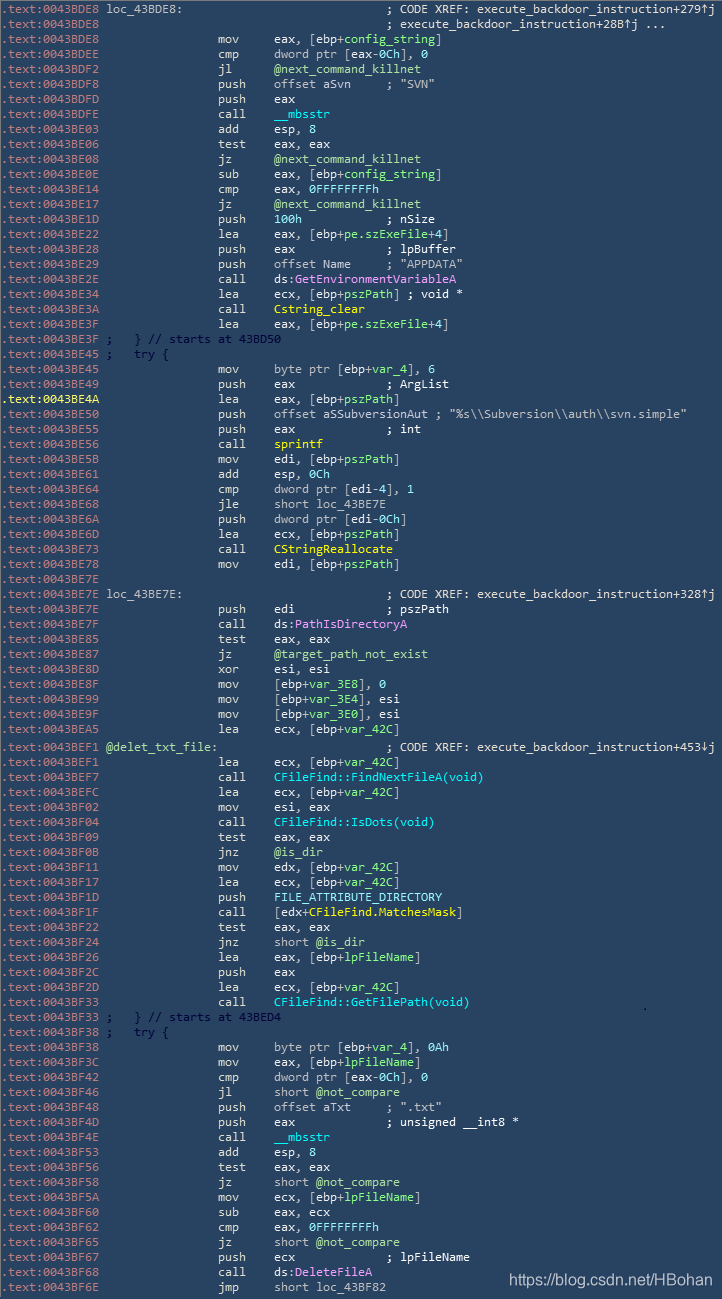The width and height of the screenshot is (722, 1299).
Task: Click the 'offset aSvn' operand
Action: point(316,84)
